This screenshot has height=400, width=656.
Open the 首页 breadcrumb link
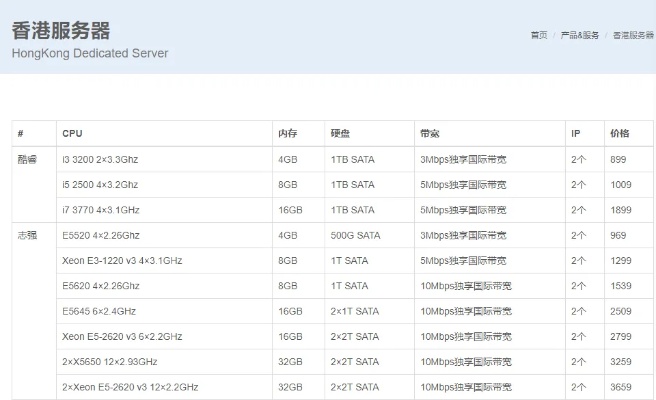click(539, 35)
